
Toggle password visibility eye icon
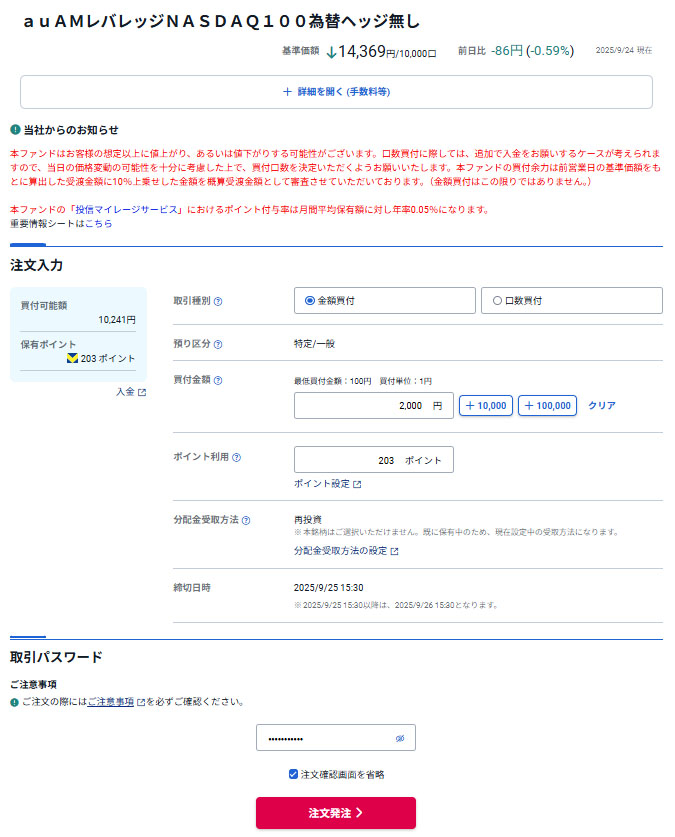[x=399, y=738]
